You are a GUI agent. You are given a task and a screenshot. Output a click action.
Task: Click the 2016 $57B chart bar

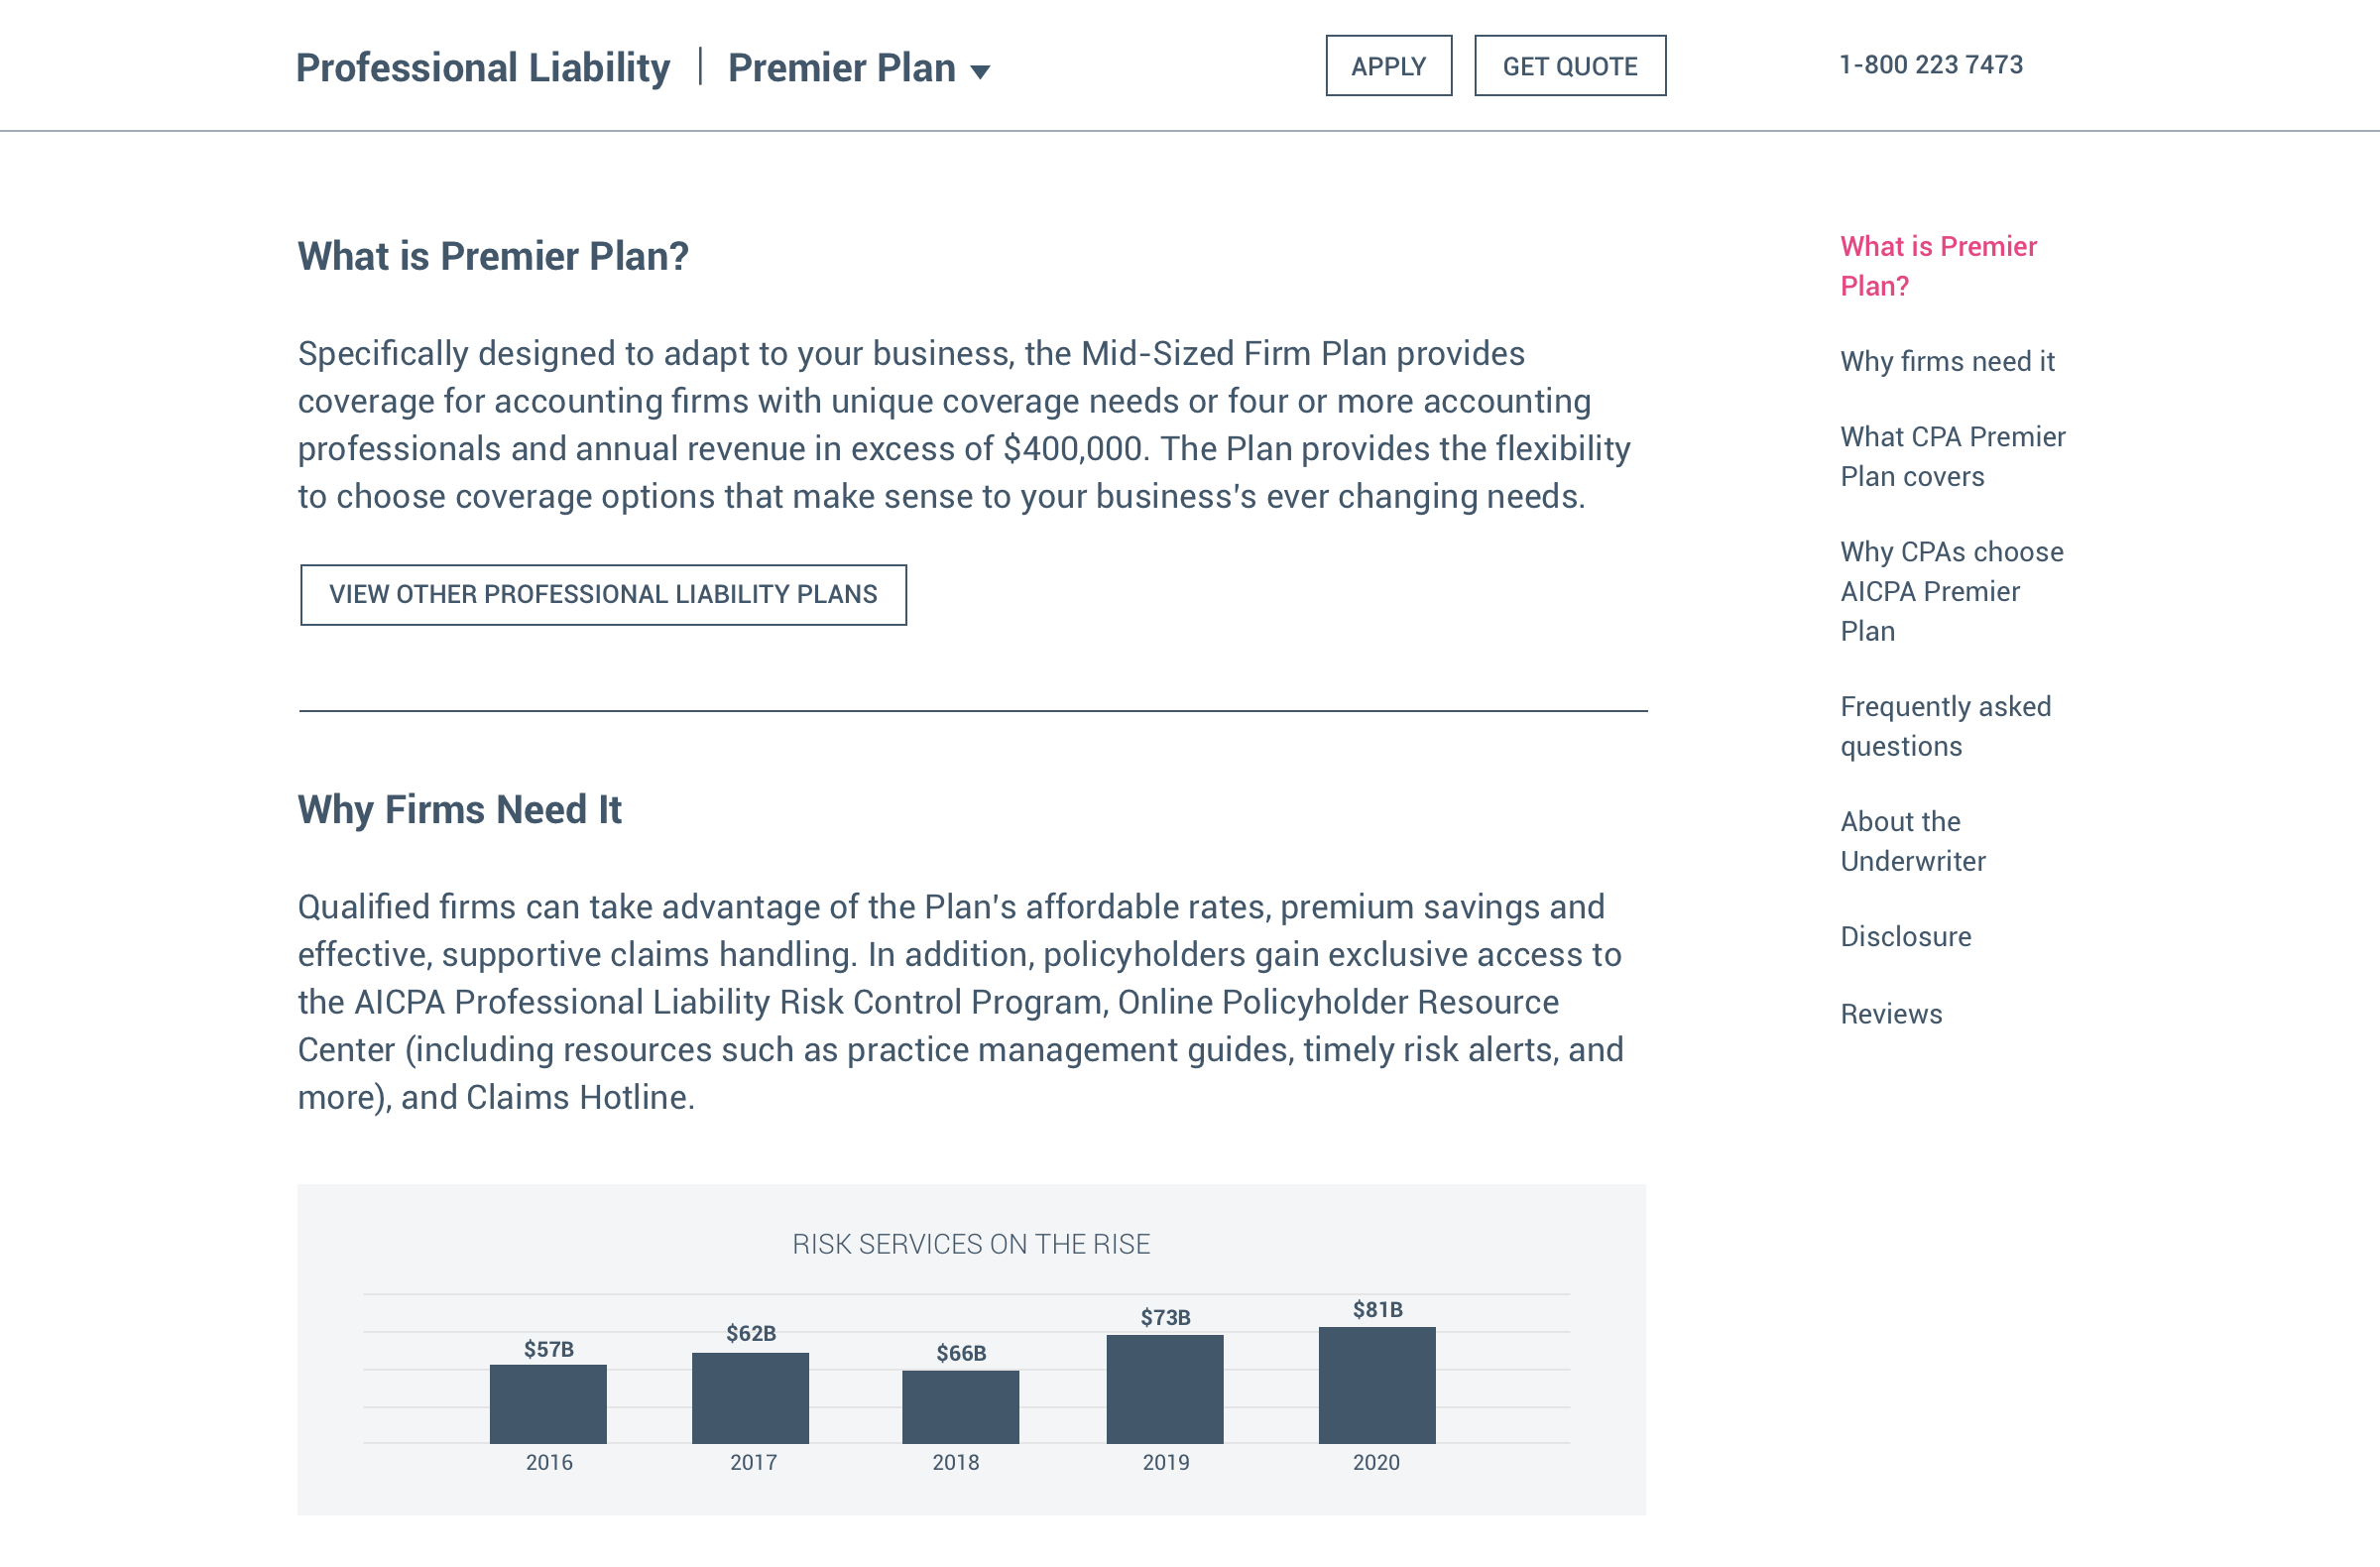pos(548,1404)
